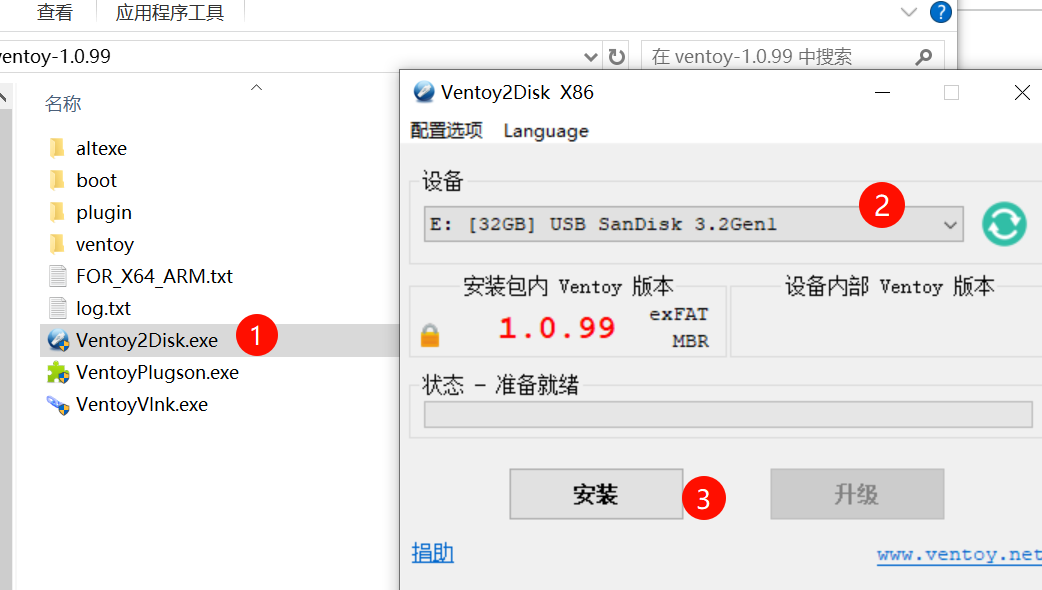
Task: Select the plugin folder name
Action: 104,213
